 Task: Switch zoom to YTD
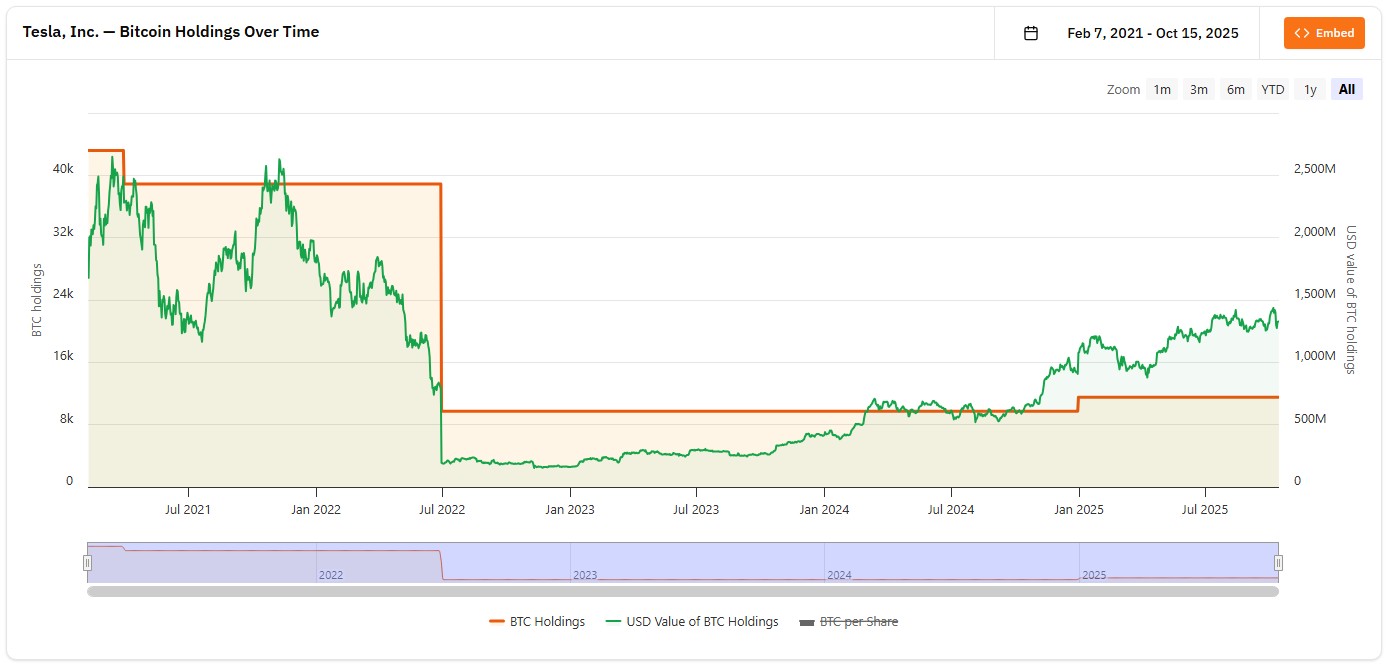(x=1272, y=89)
